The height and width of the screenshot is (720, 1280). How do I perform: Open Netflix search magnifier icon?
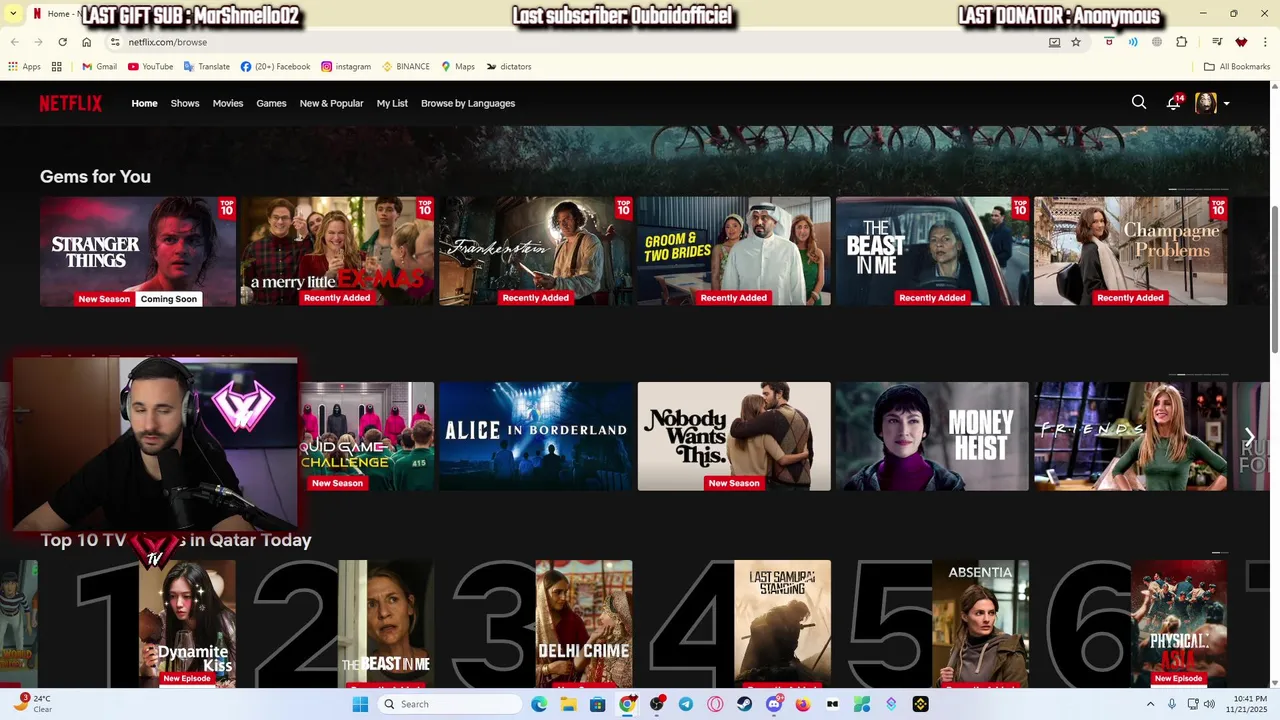click(1139, 102)
